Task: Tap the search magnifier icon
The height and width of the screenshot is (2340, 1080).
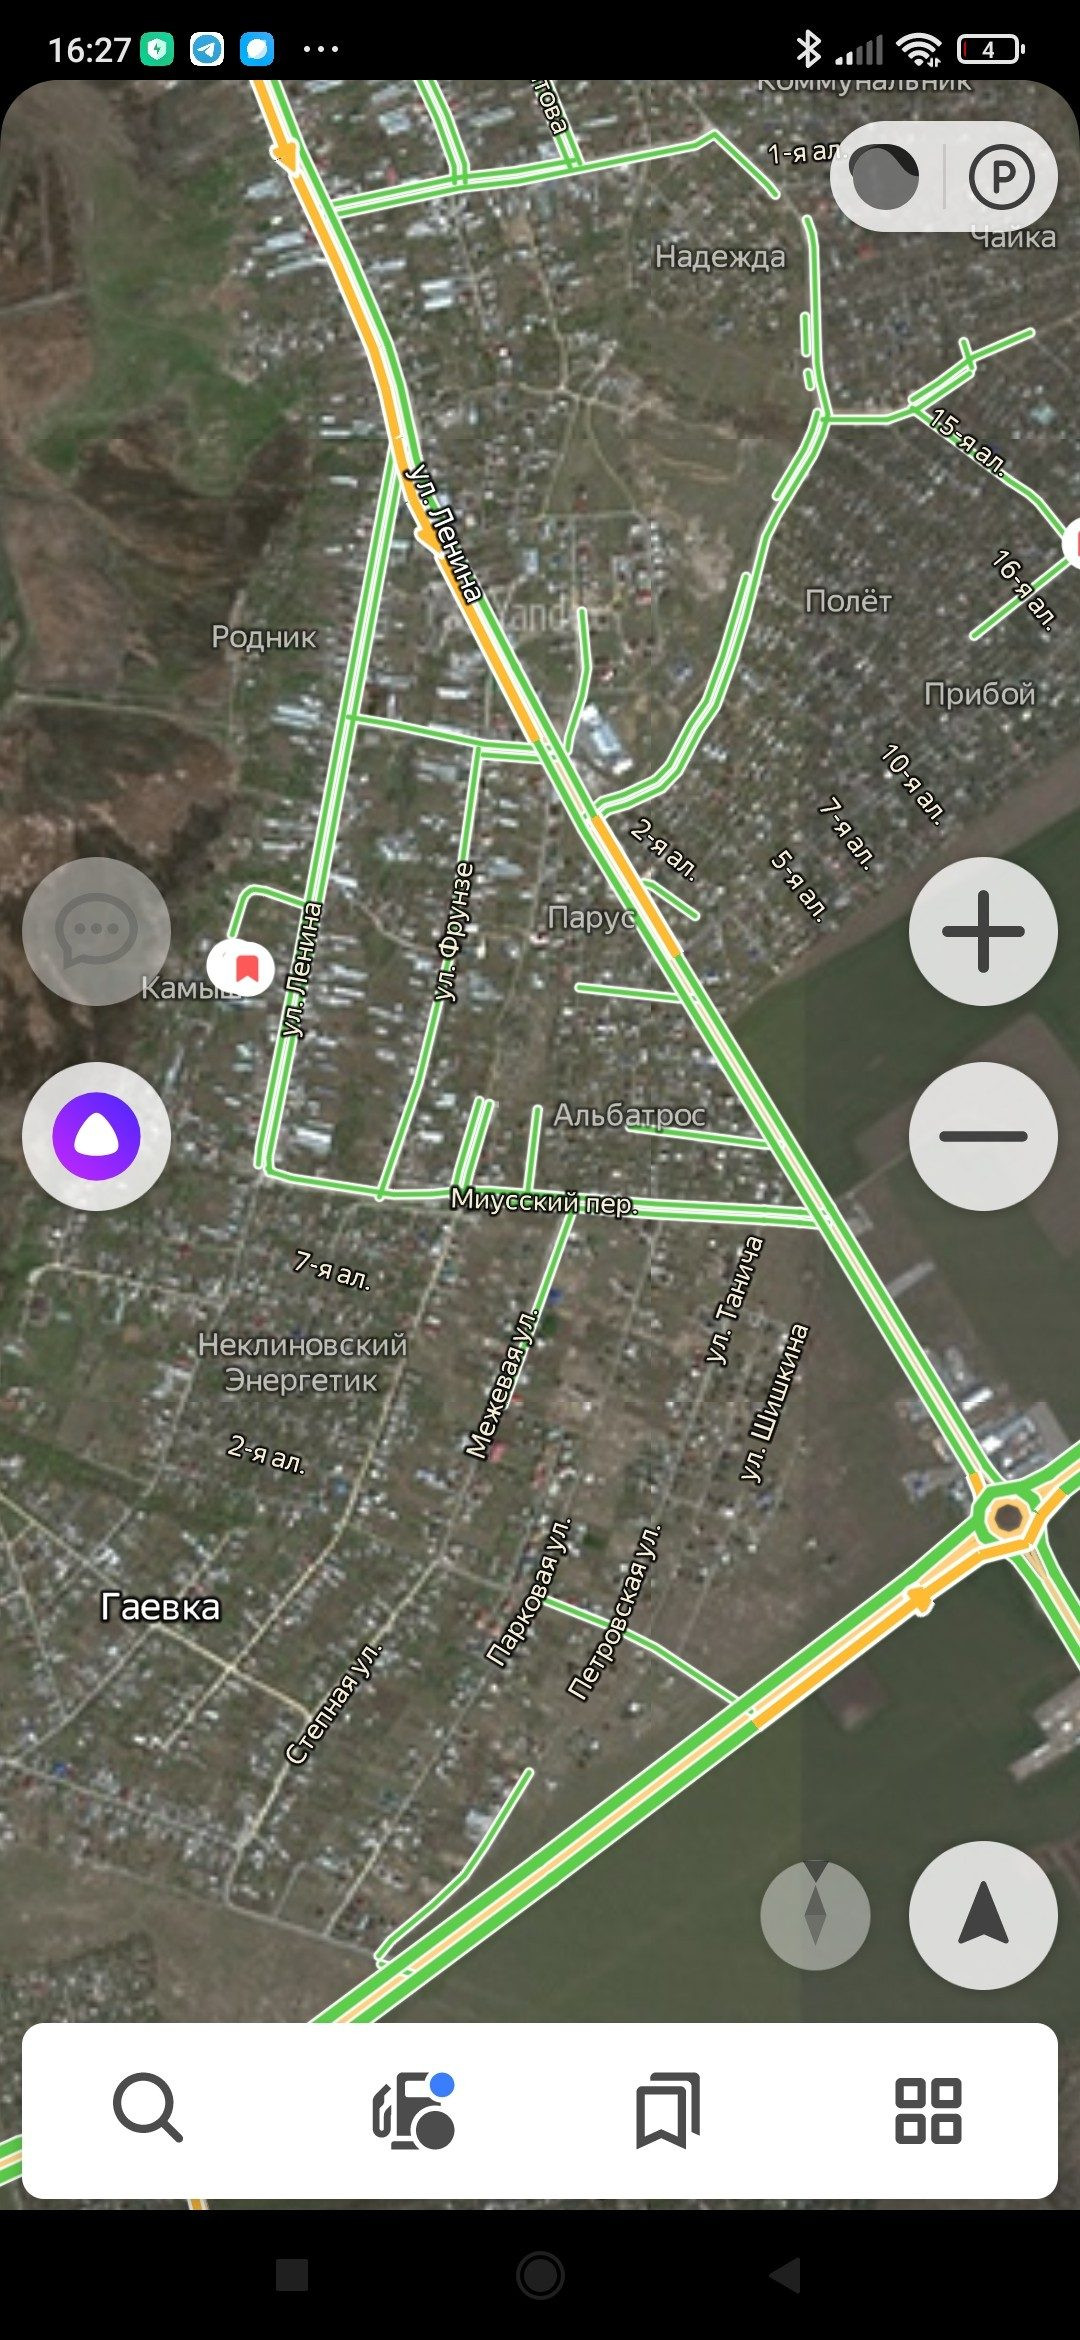Action: pyautogui.click(x=148, y=2108)
